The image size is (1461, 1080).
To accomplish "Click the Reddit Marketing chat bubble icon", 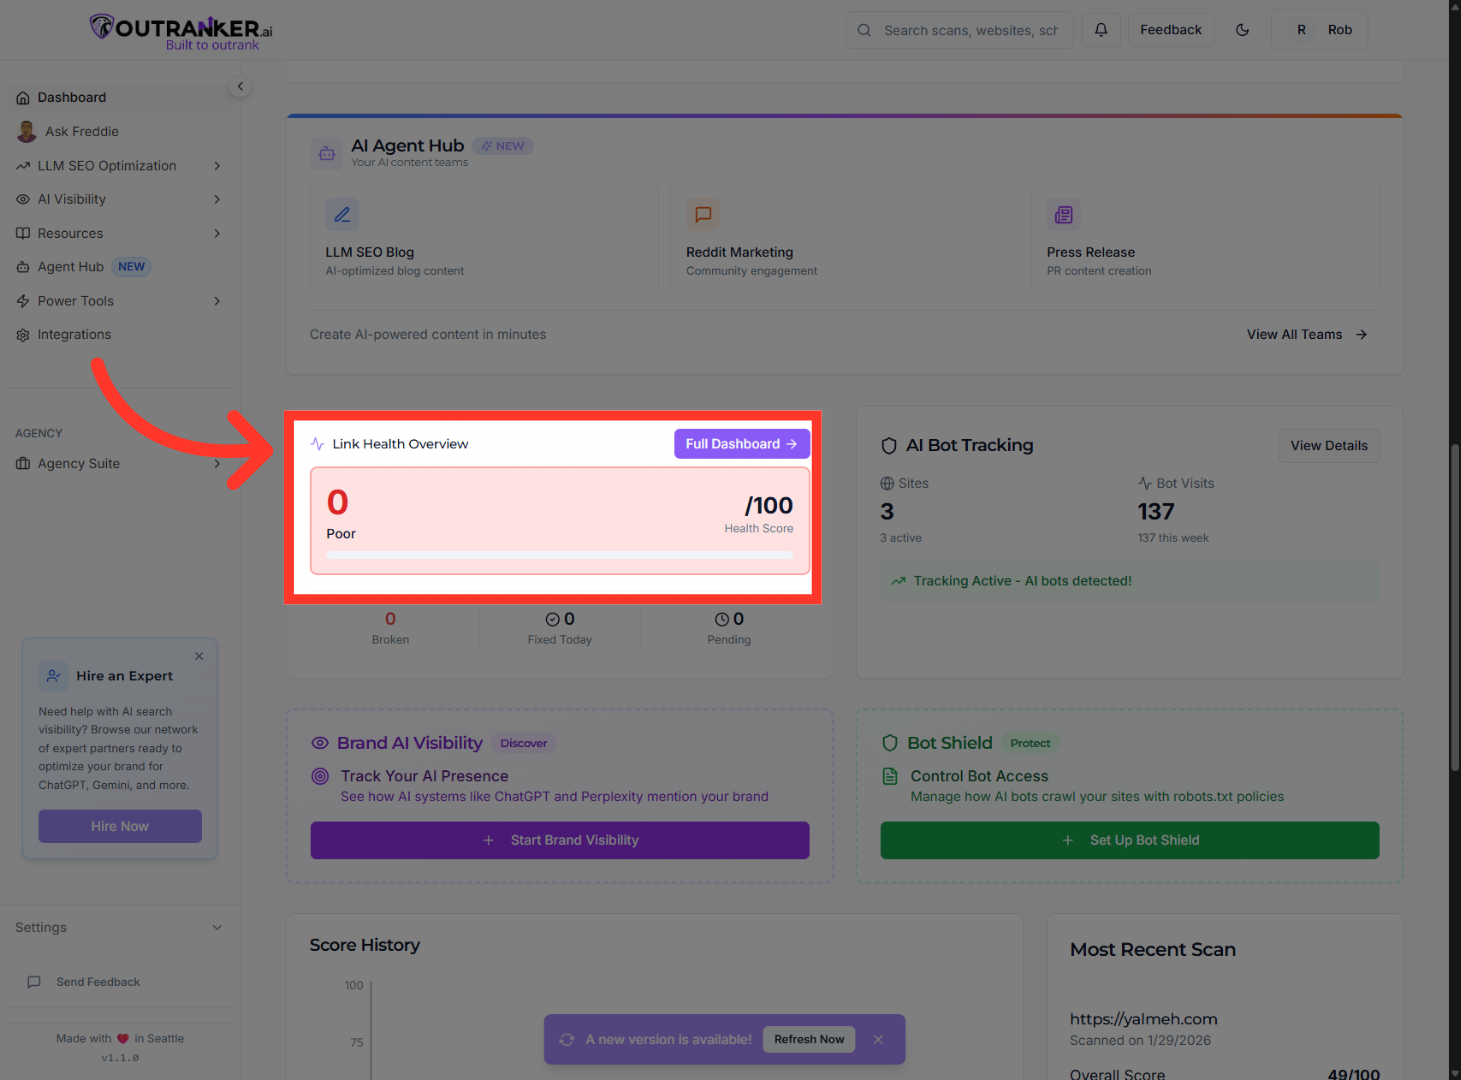I will click(x=703, y=214).
